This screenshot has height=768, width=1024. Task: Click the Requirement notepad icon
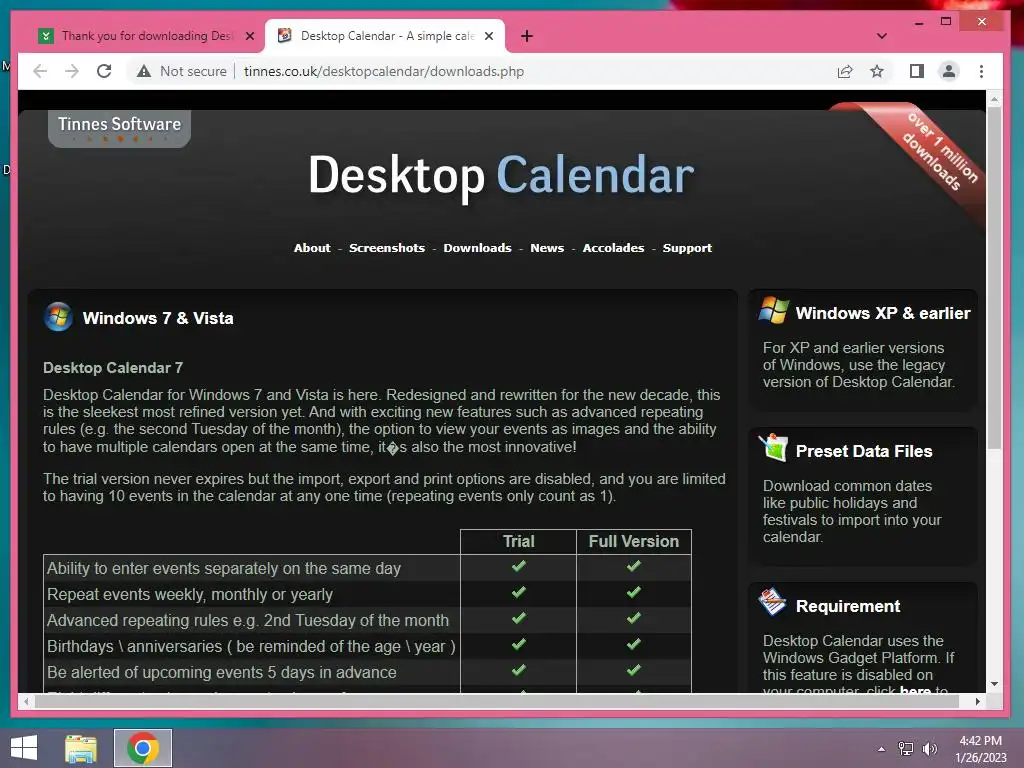(x=773, y=602)
